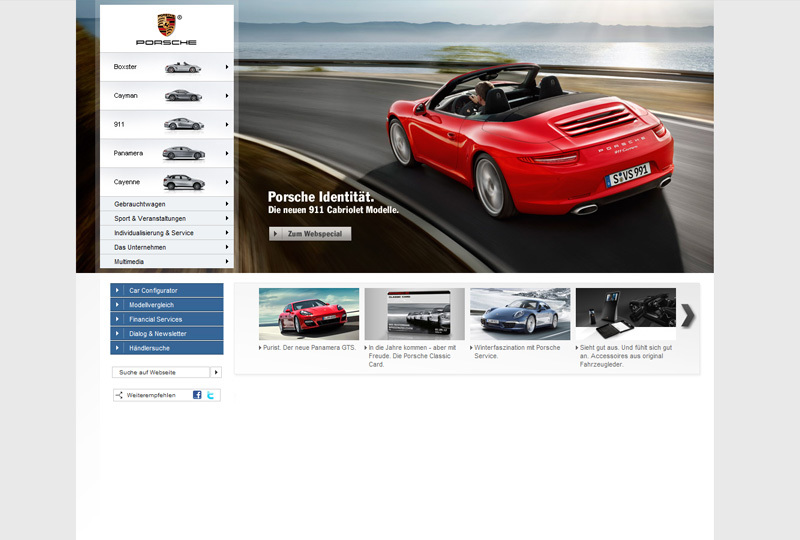
Task: Click the Zum Webspecial button
Action: pyautogui.click(x=310, y=234)
